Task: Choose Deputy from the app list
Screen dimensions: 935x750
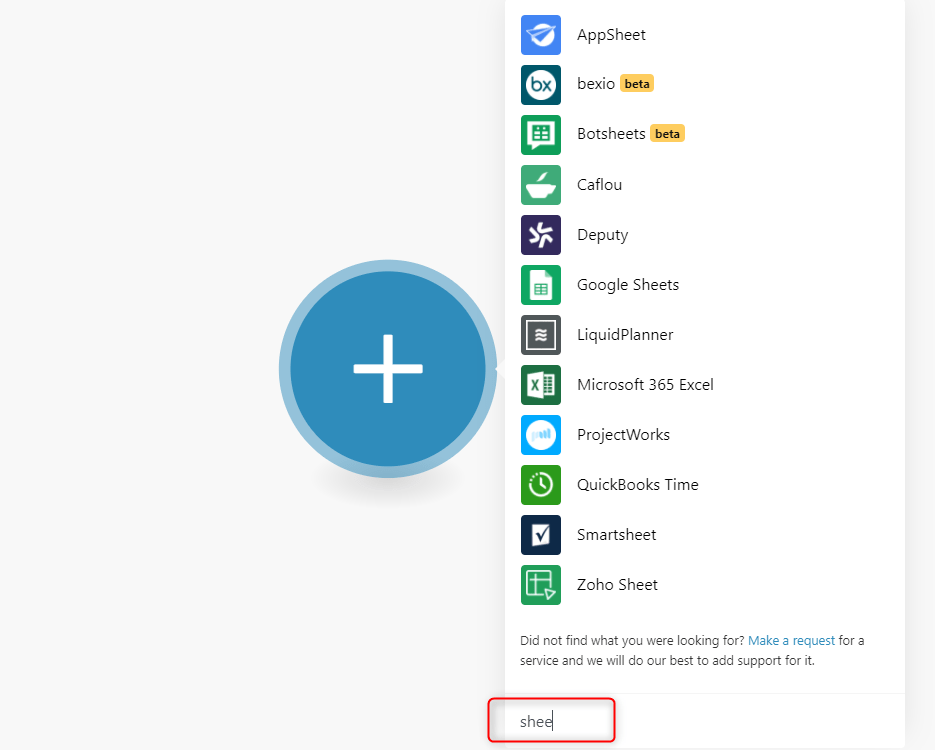Action: point(602,235)
